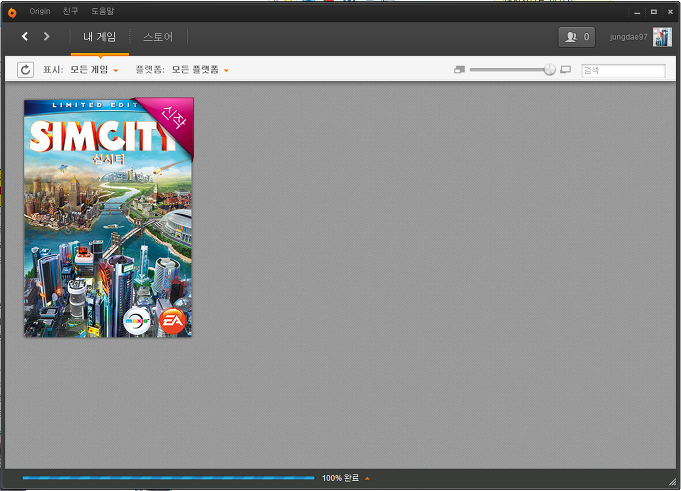681x491 pixels.
Task: Open the profile avatar picture
Action: [662, 37]
